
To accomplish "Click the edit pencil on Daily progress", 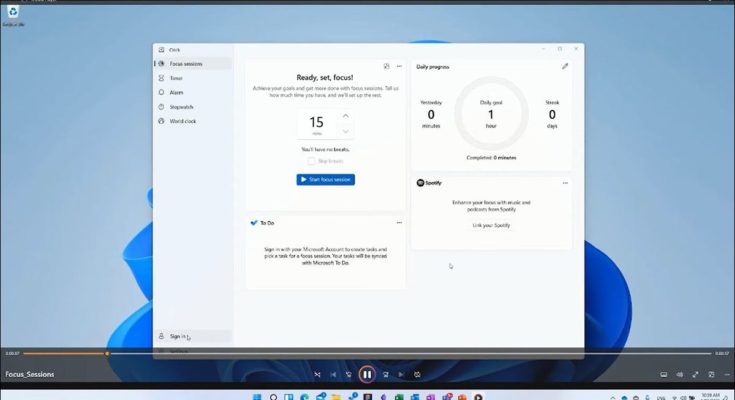I will (x=565, y=66).
